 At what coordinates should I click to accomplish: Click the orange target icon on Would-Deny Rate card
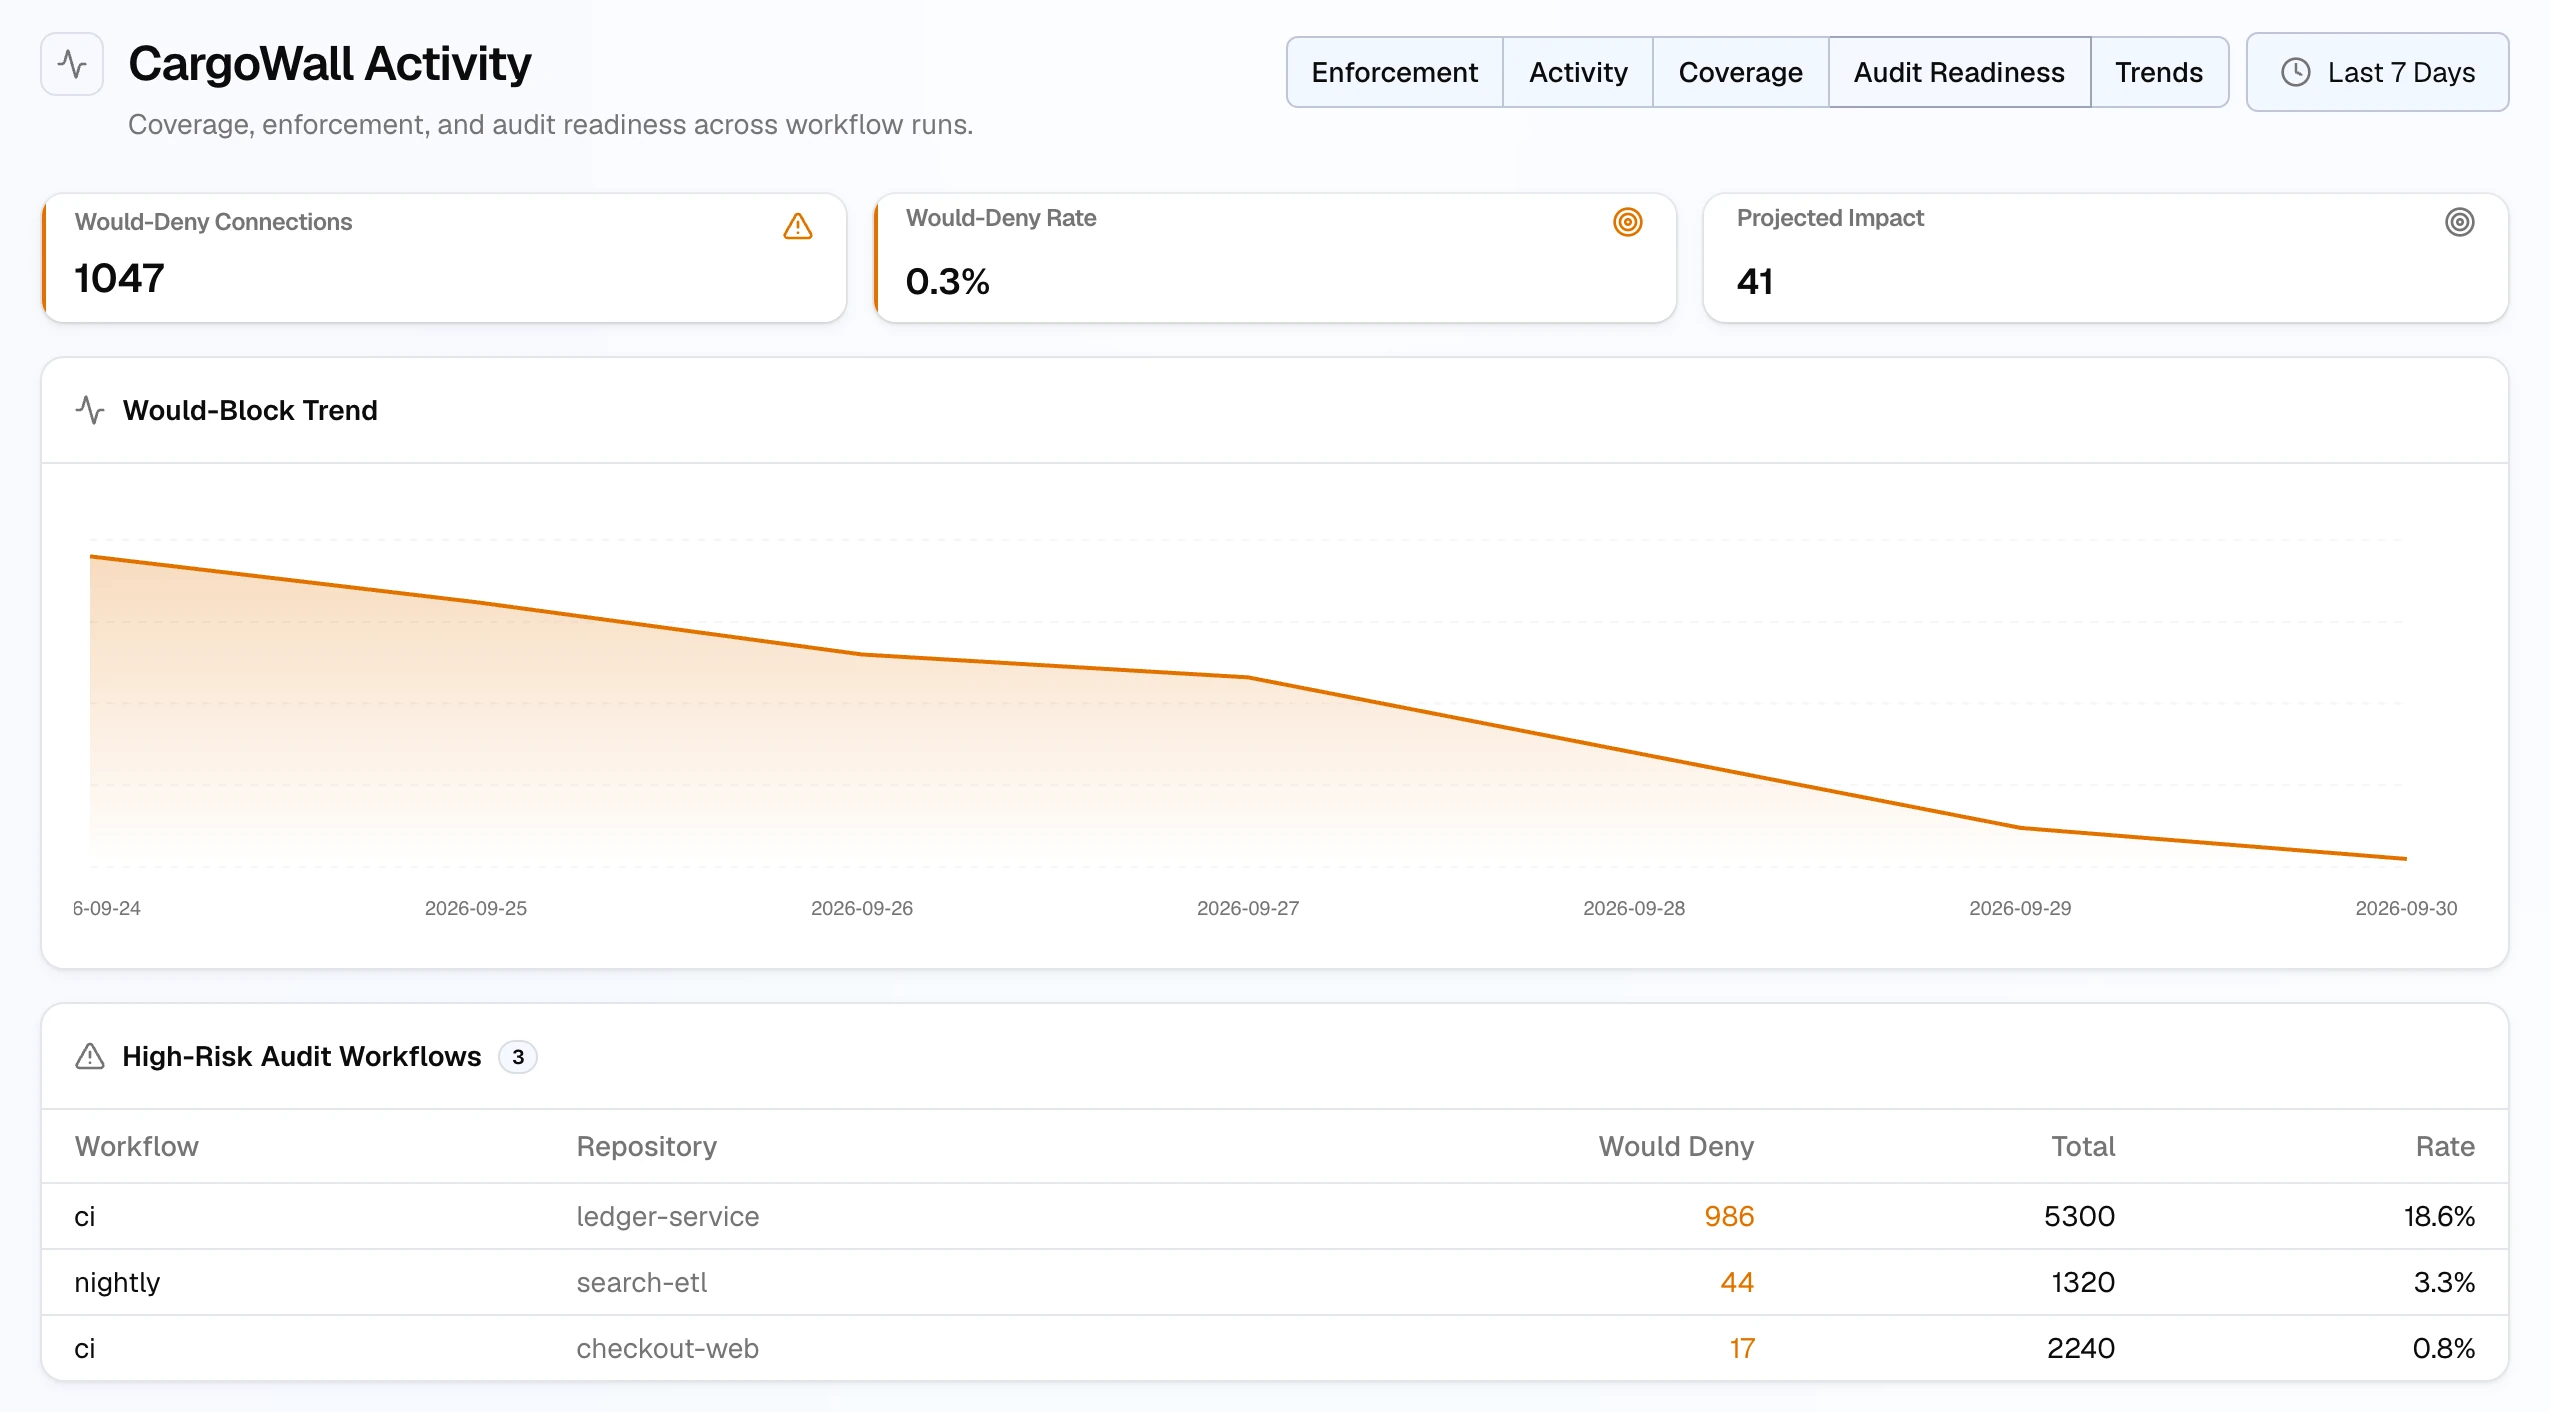click(1628, 222)
